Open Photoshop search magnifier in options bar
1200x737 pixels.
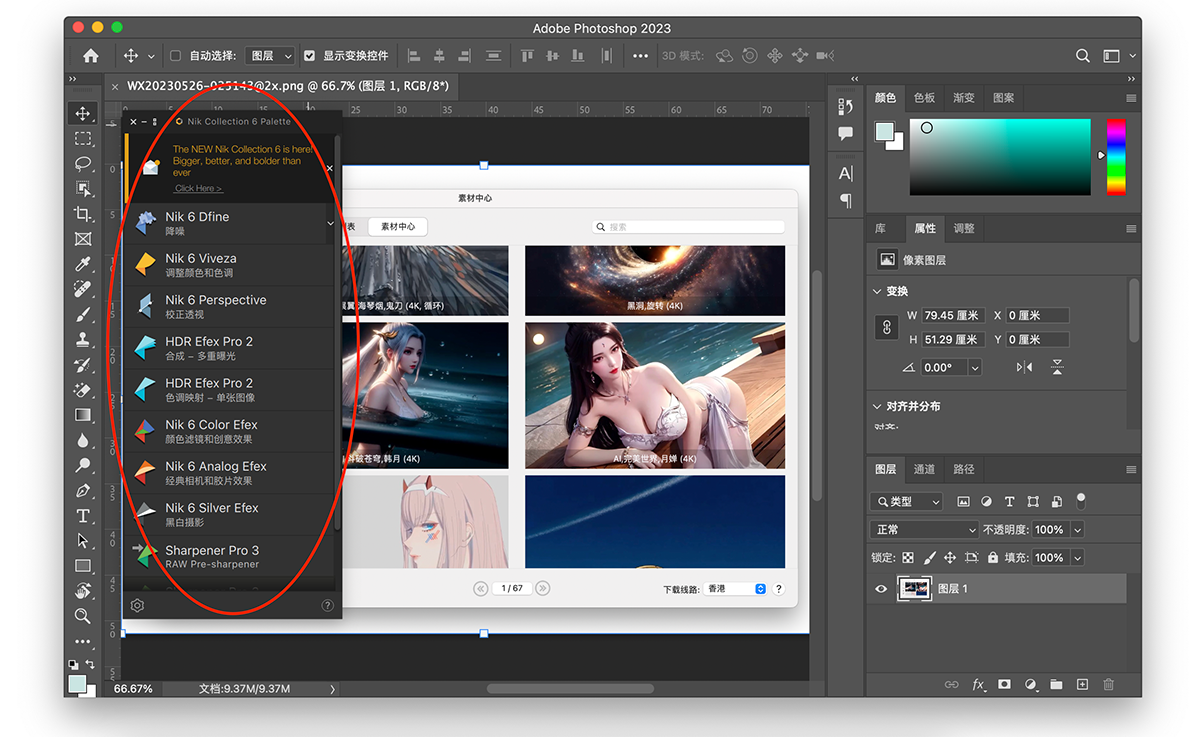point(1083,56)
